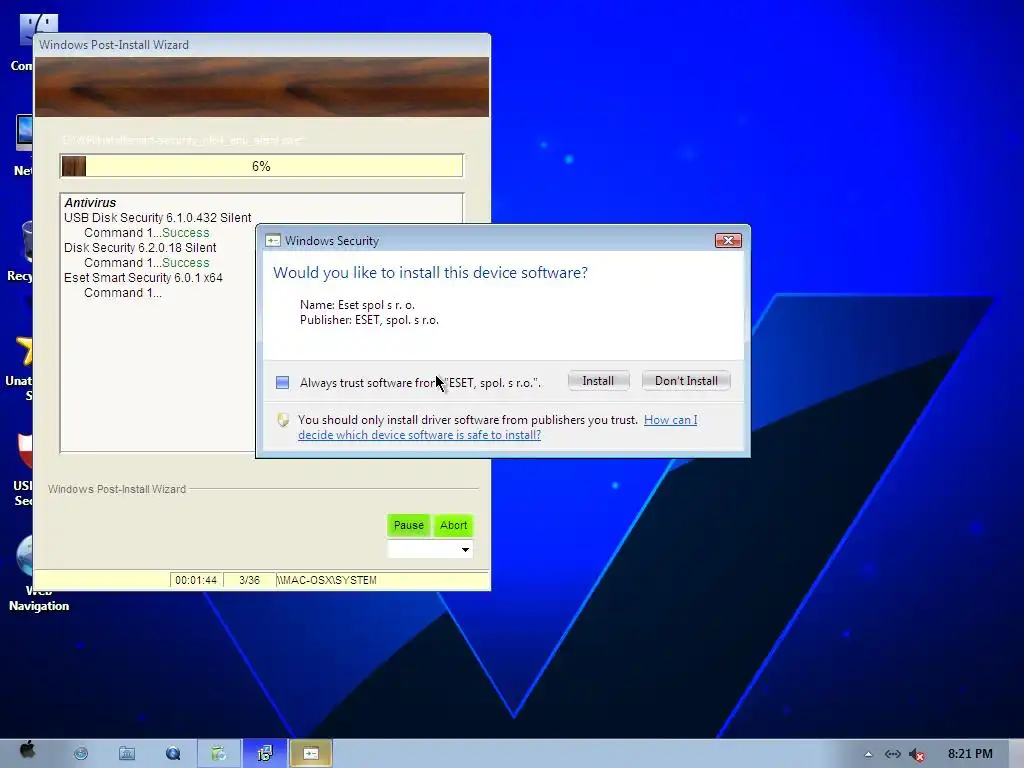The height and width of the screenshot is (768, 1024).
Task: Click the 8:21 PM clock
Action: pos(970,754)
